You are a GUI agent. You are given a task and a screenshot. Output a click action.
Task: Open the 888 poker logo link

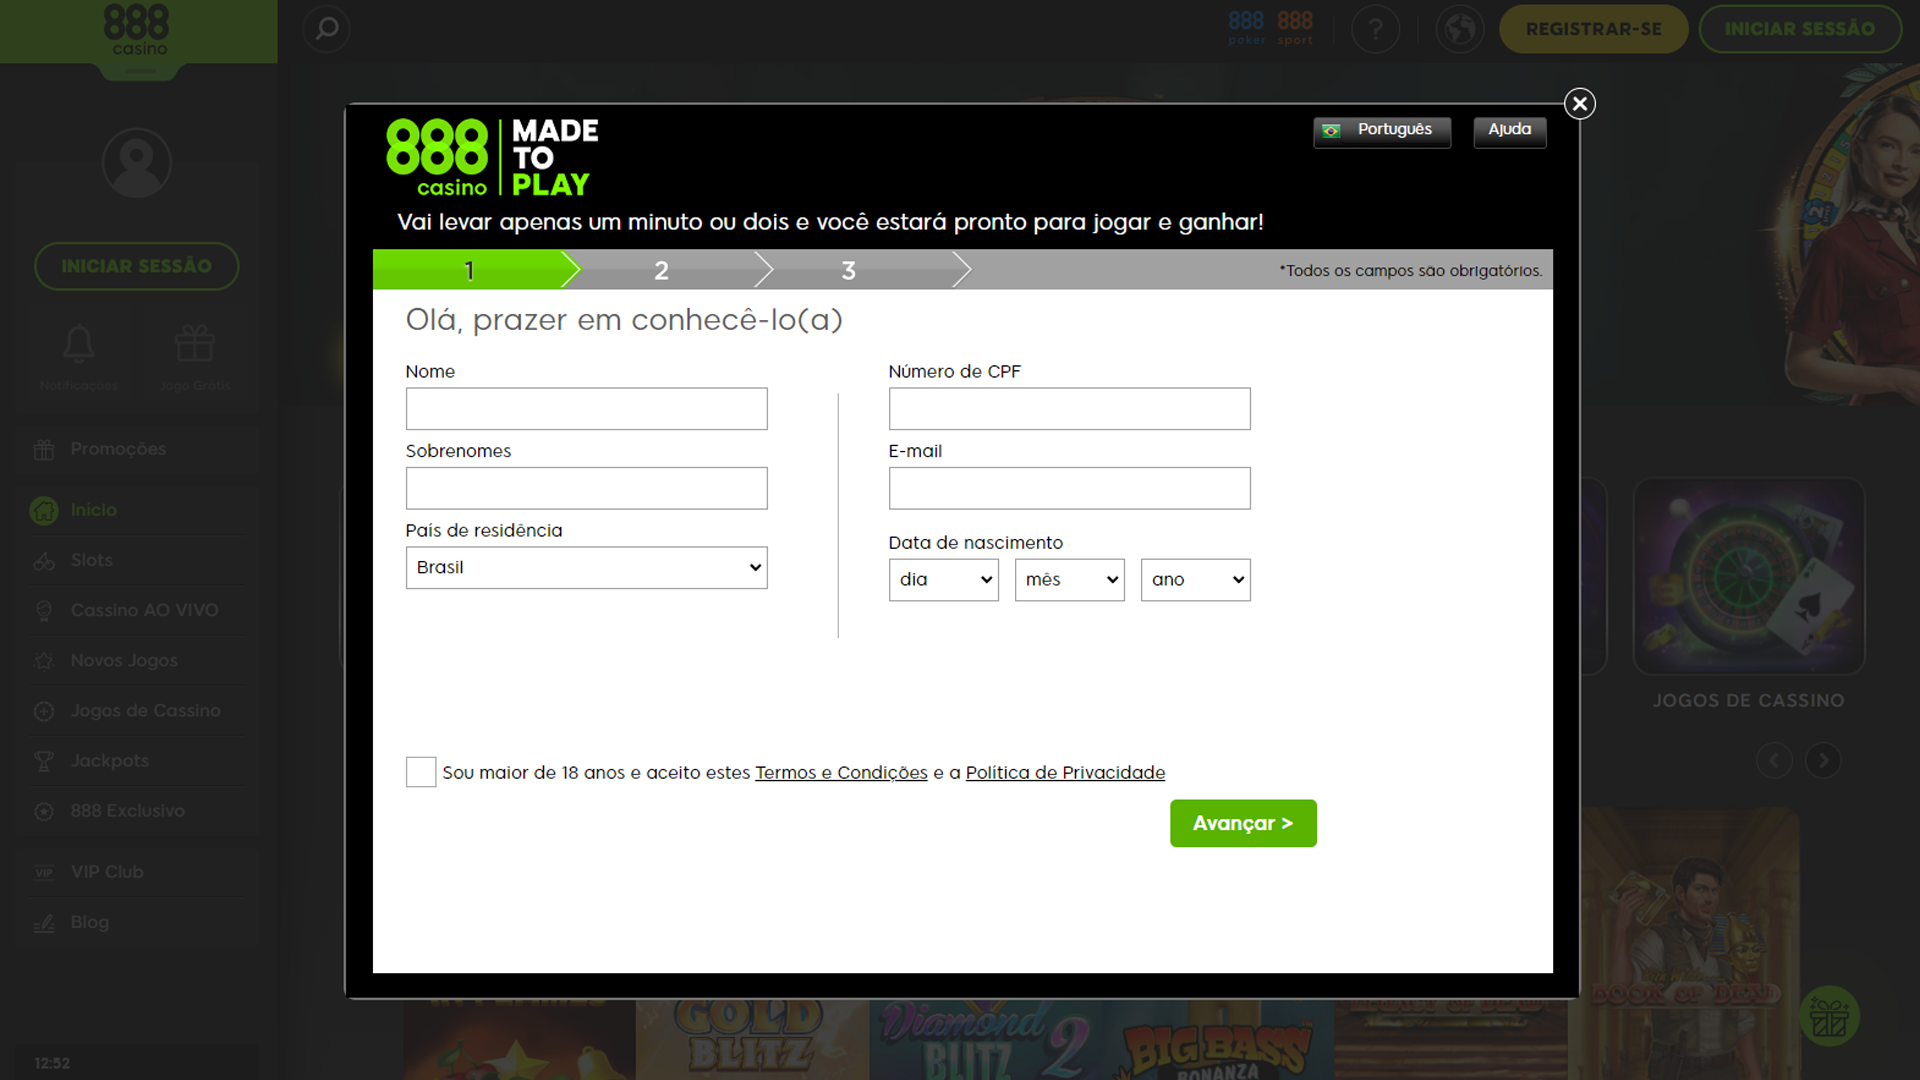[1246, 27]
